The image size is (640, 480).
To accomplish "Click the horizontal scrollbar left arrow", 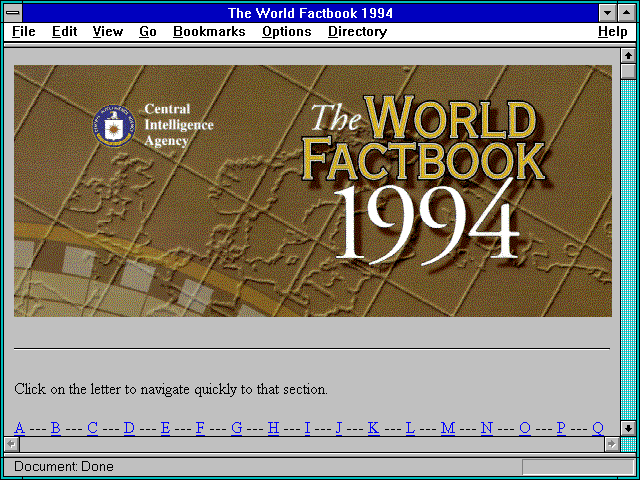I will click(11, 444).
